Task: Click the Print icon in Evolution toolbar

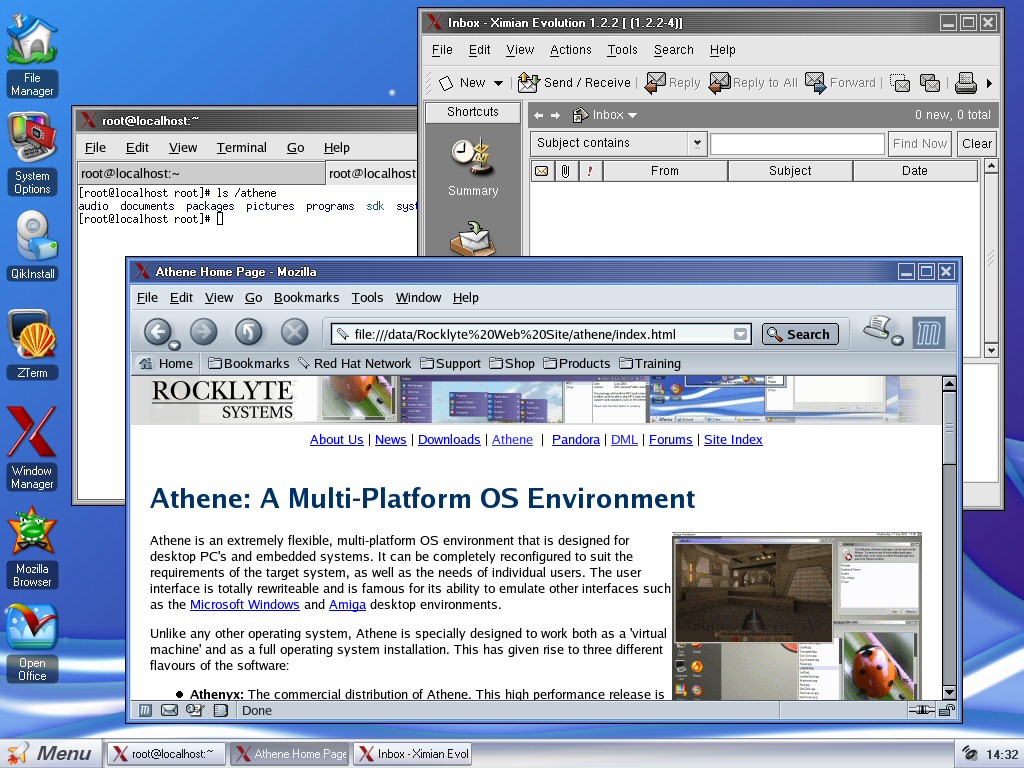Action: click(965, 83)
